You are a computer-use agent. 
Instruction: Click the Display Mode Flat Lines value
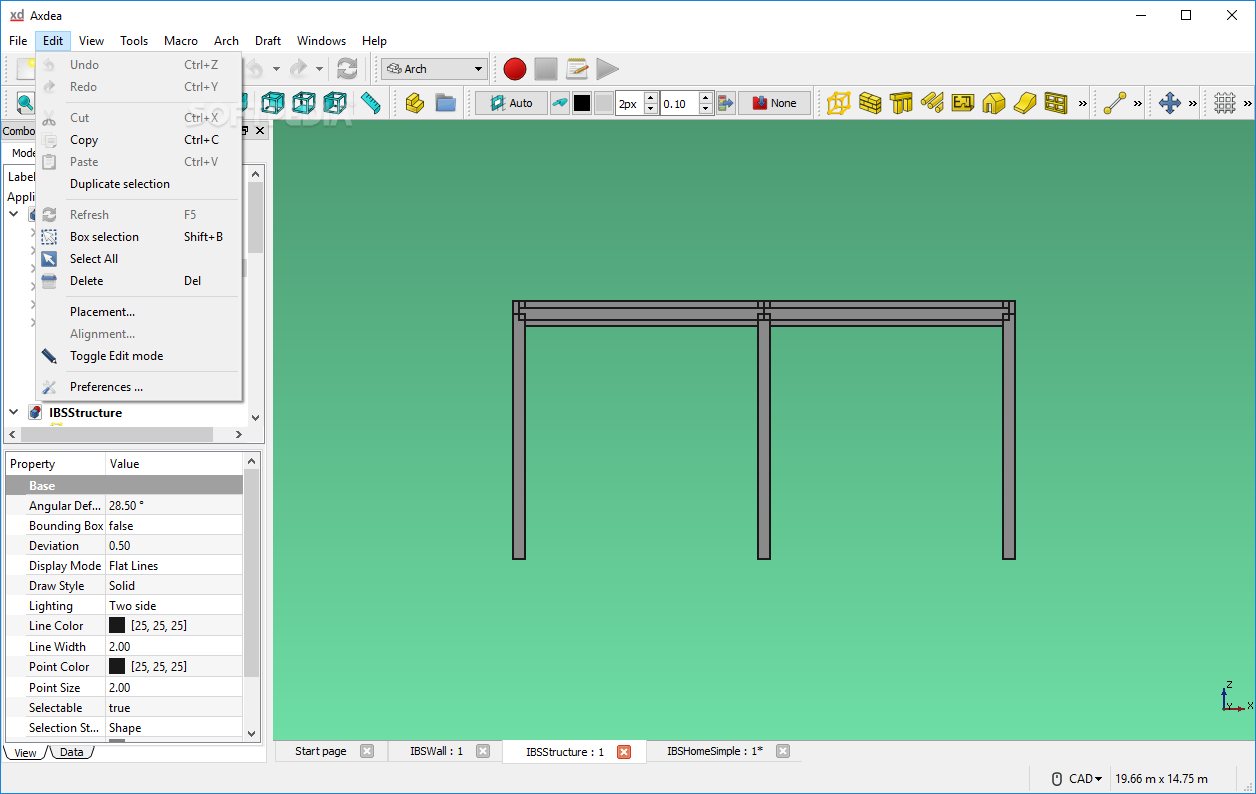(x=174, y=566)
